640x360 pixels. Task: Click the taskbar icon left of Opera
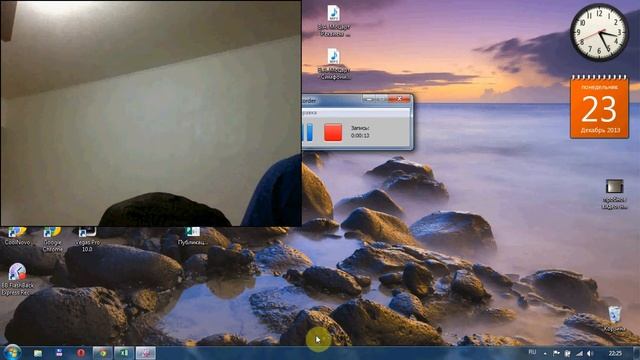pyautogui.click(x=59, y=353)
